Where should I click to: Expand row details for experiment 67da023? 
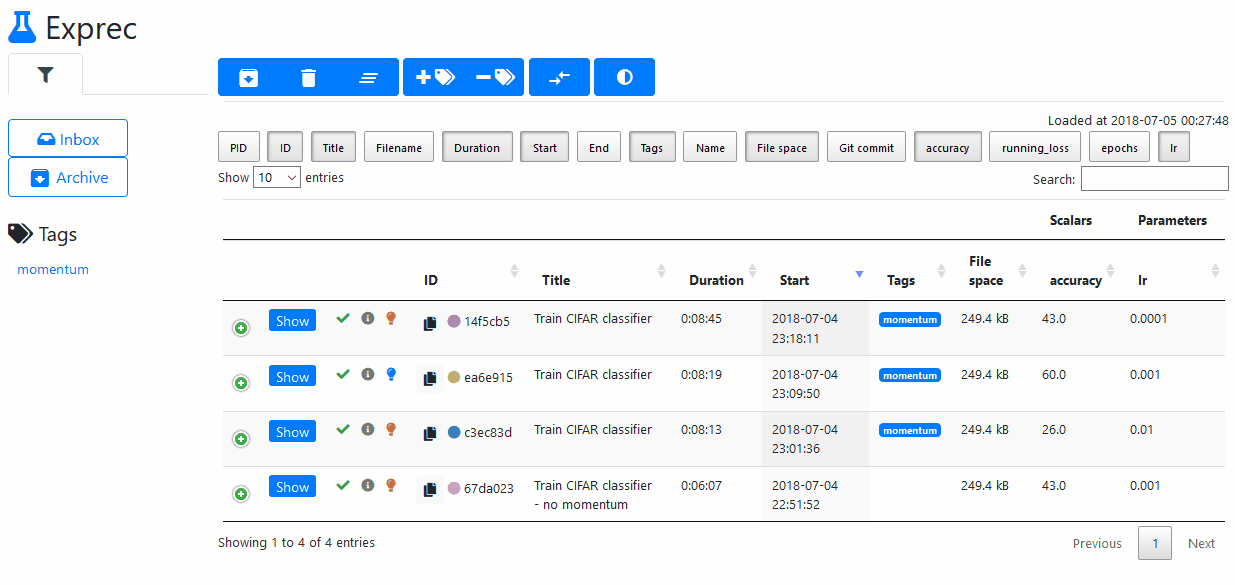tap(241, 494)
